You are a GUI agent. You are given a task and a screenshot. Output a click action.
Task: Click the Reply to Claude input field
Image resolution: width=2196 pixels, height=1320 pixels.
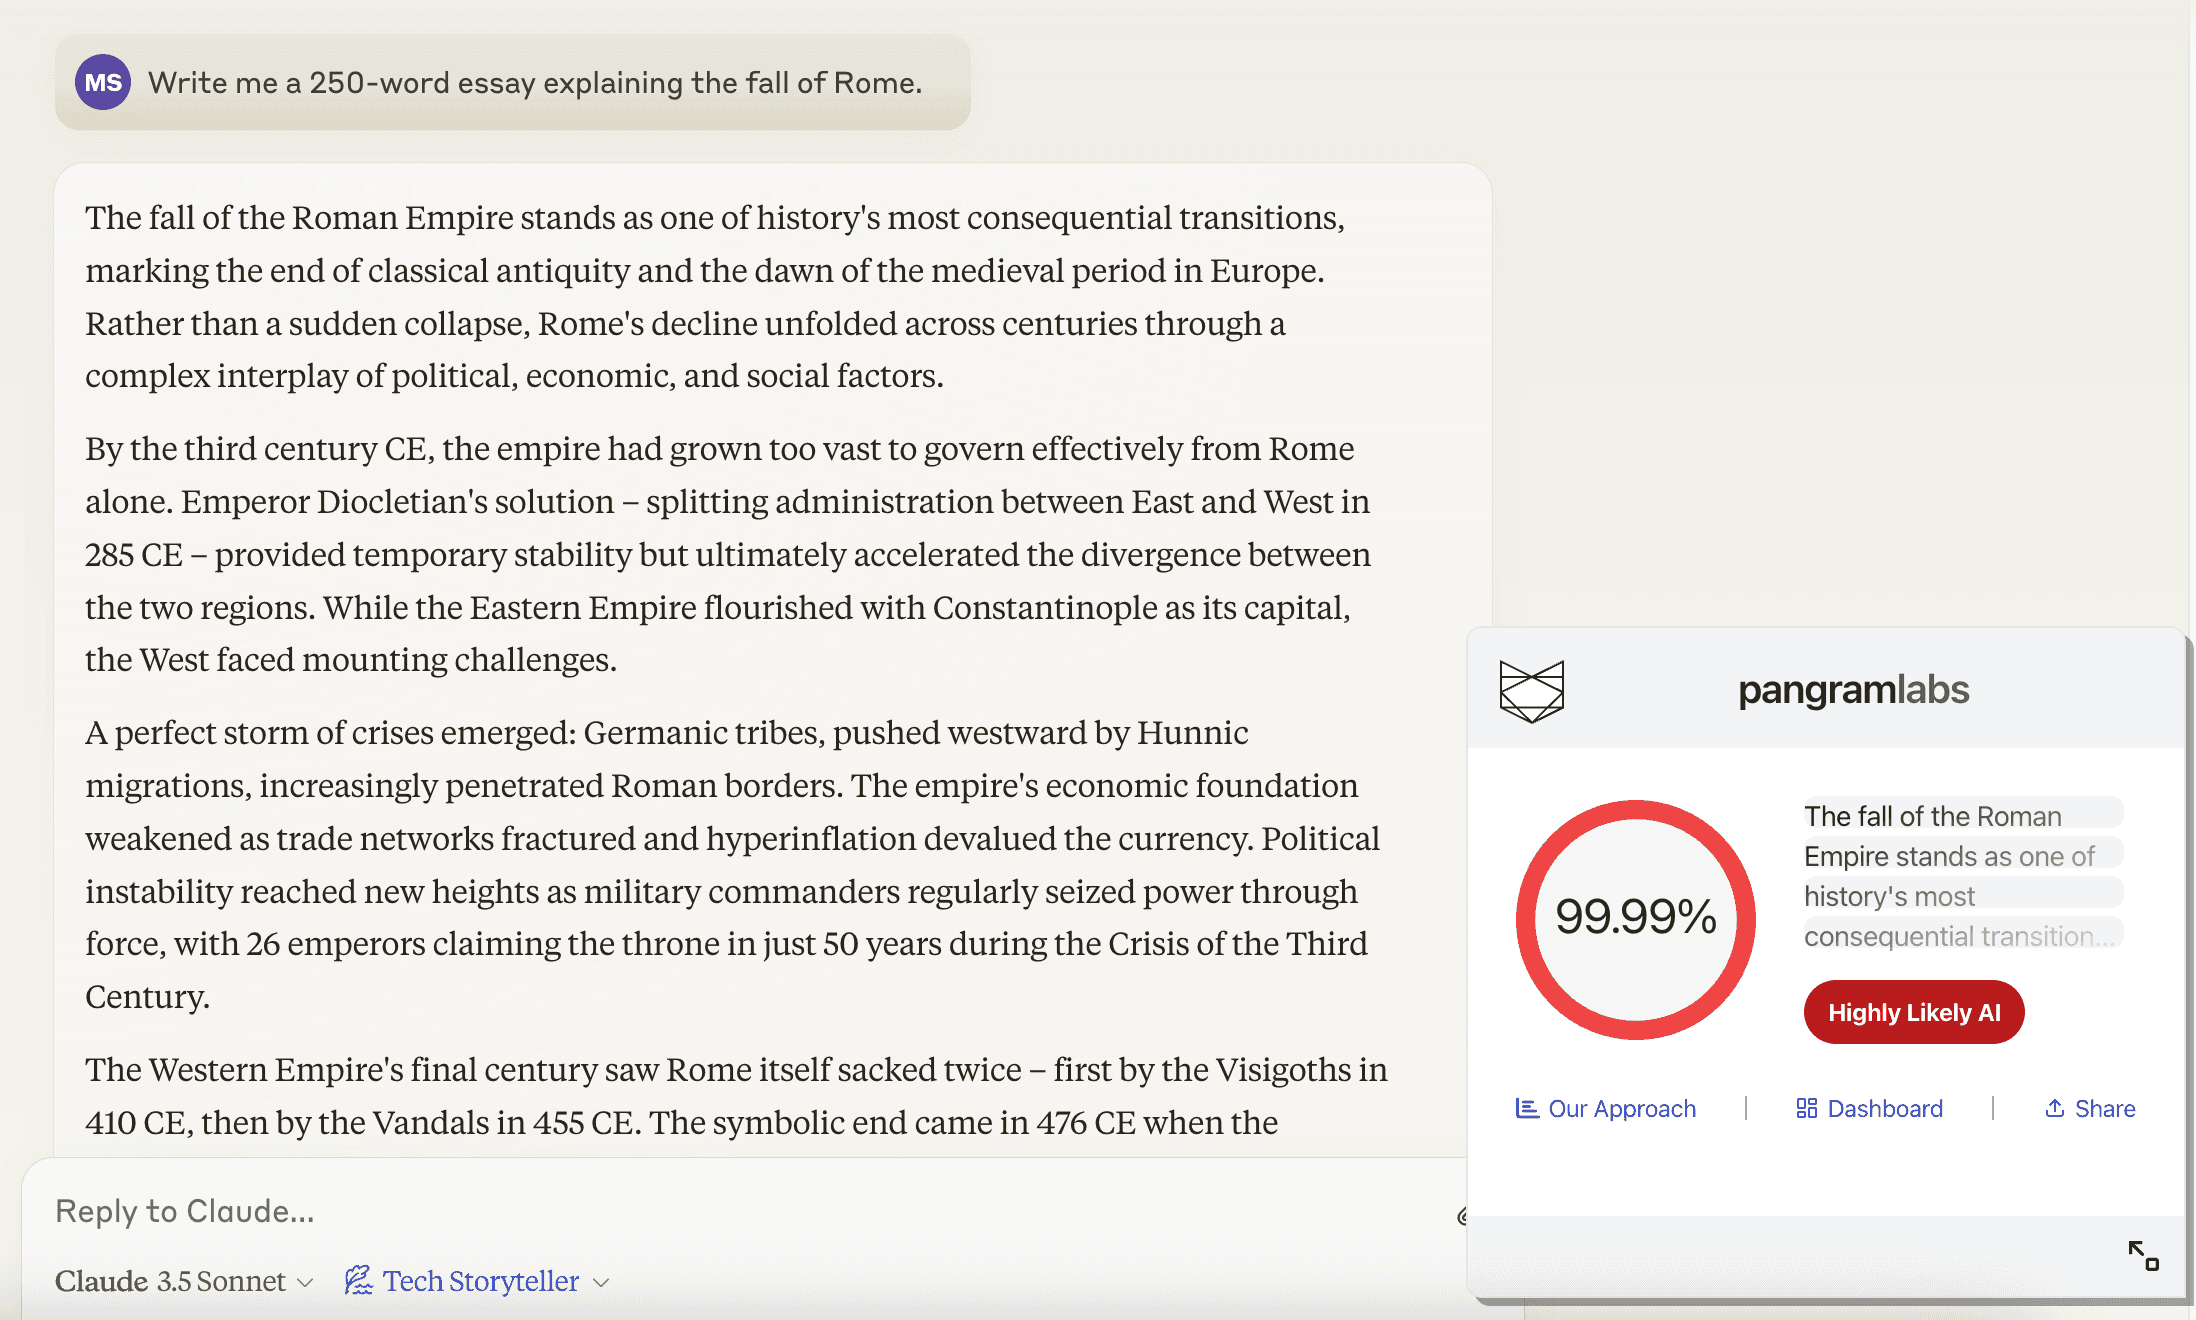pos(700,1211)
